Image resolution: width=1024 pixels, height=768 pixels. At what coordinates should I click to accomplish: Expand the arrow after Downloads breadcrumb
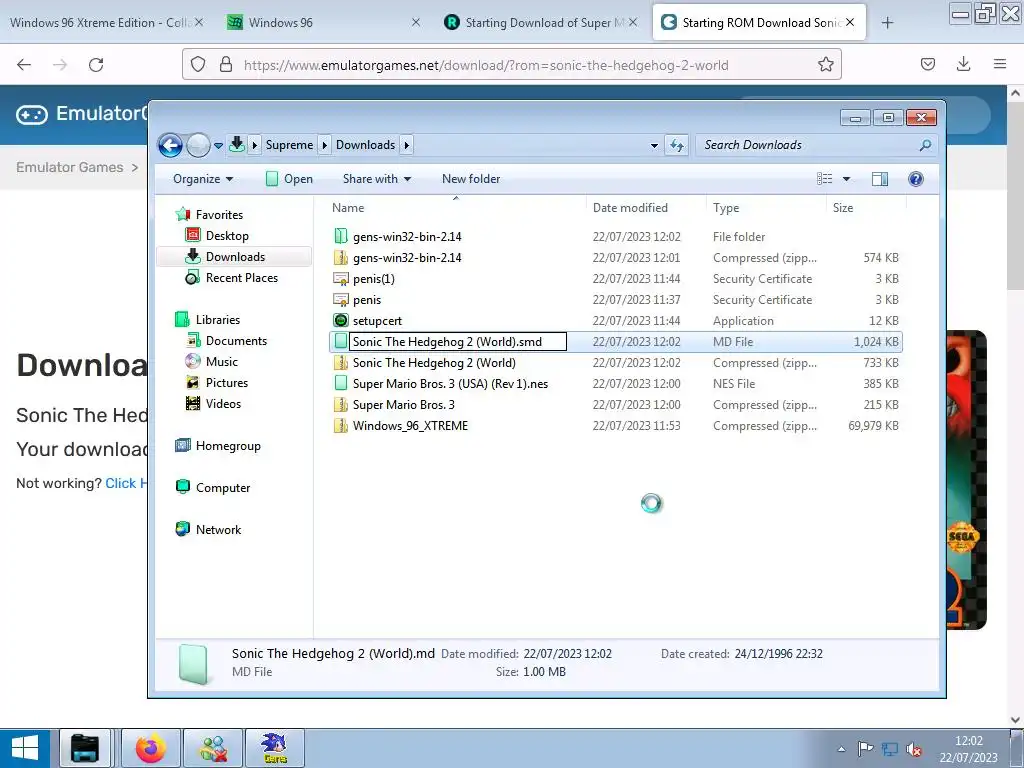pos(406,145)
